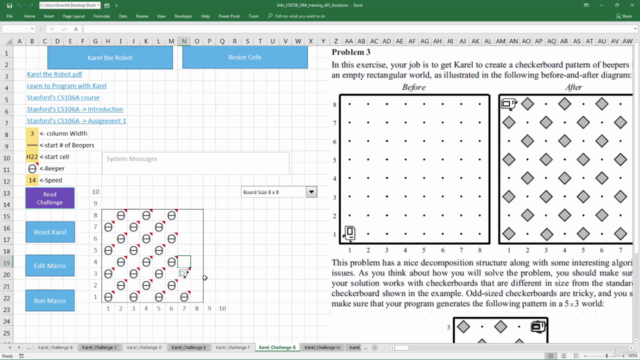Open the Page Layout ribbon tab
The image size is (640, 360).
(x=74, y=16)
